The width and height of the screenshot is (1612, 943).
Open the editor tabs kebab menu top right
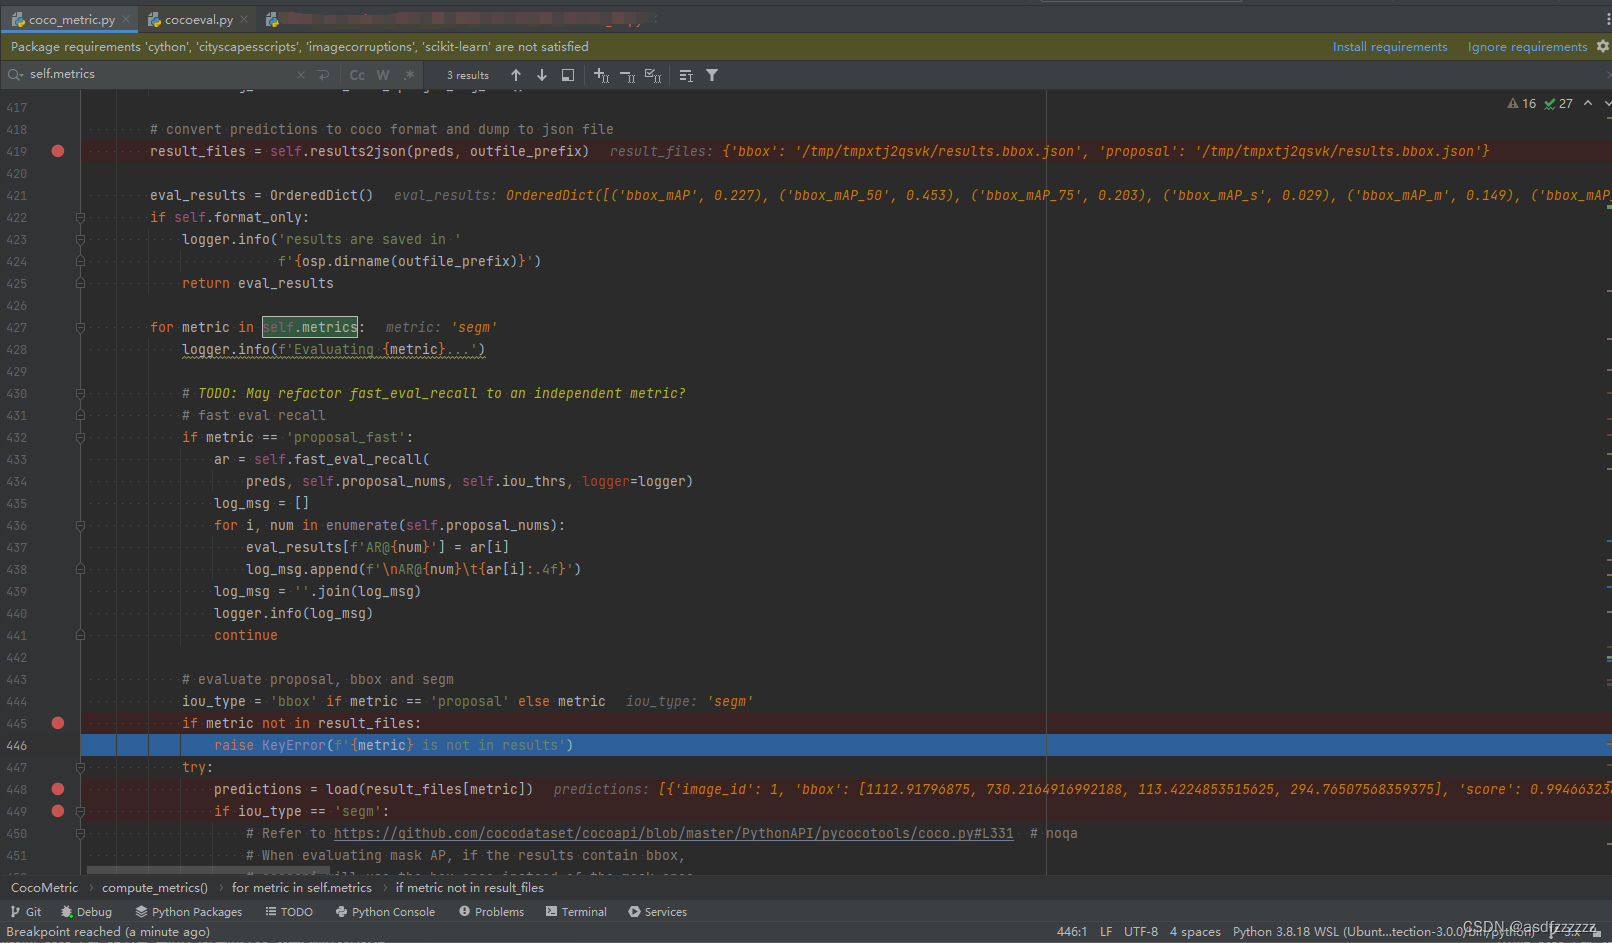(1607, 19)
